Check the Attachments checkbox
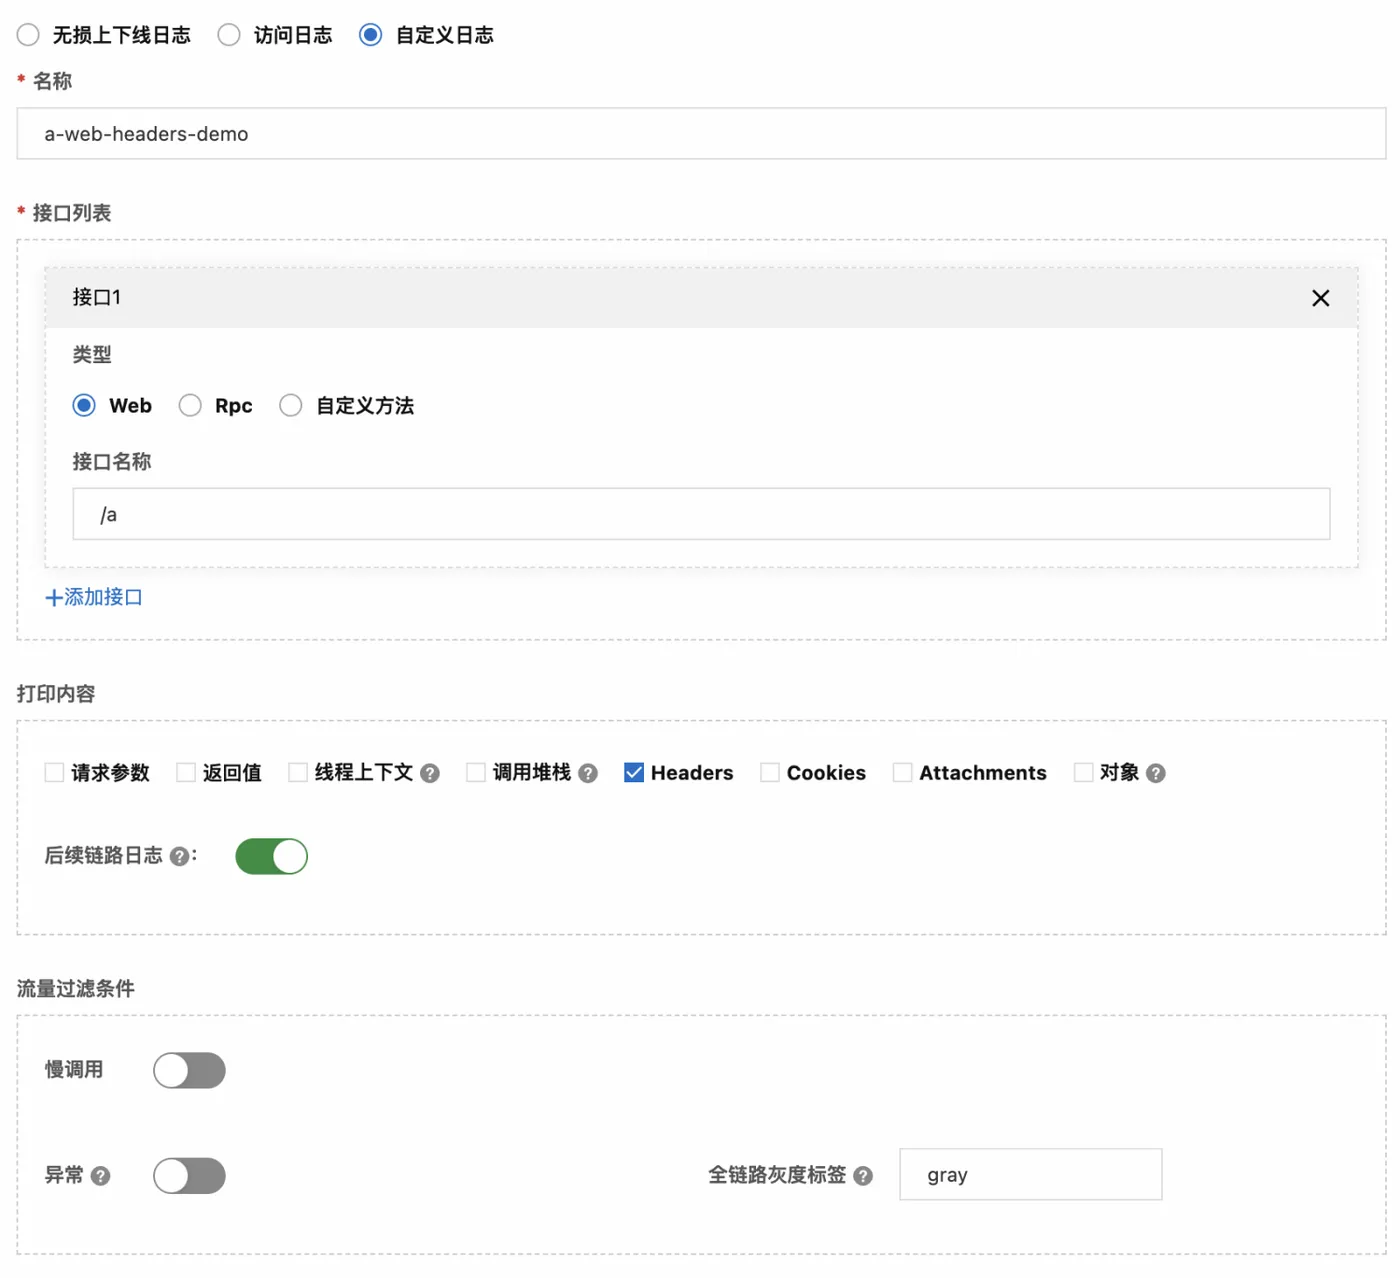1400x1278 pixels. pyautogui.click(x=902, y=772)
